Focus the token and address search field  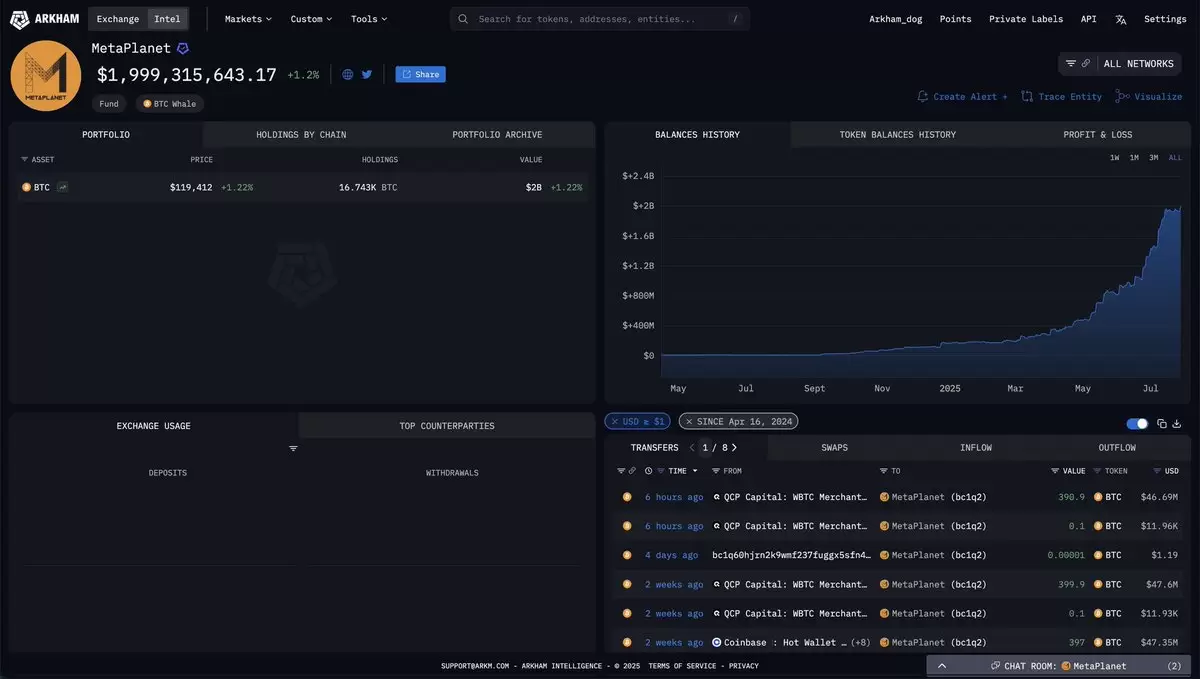tap(600, 19)
